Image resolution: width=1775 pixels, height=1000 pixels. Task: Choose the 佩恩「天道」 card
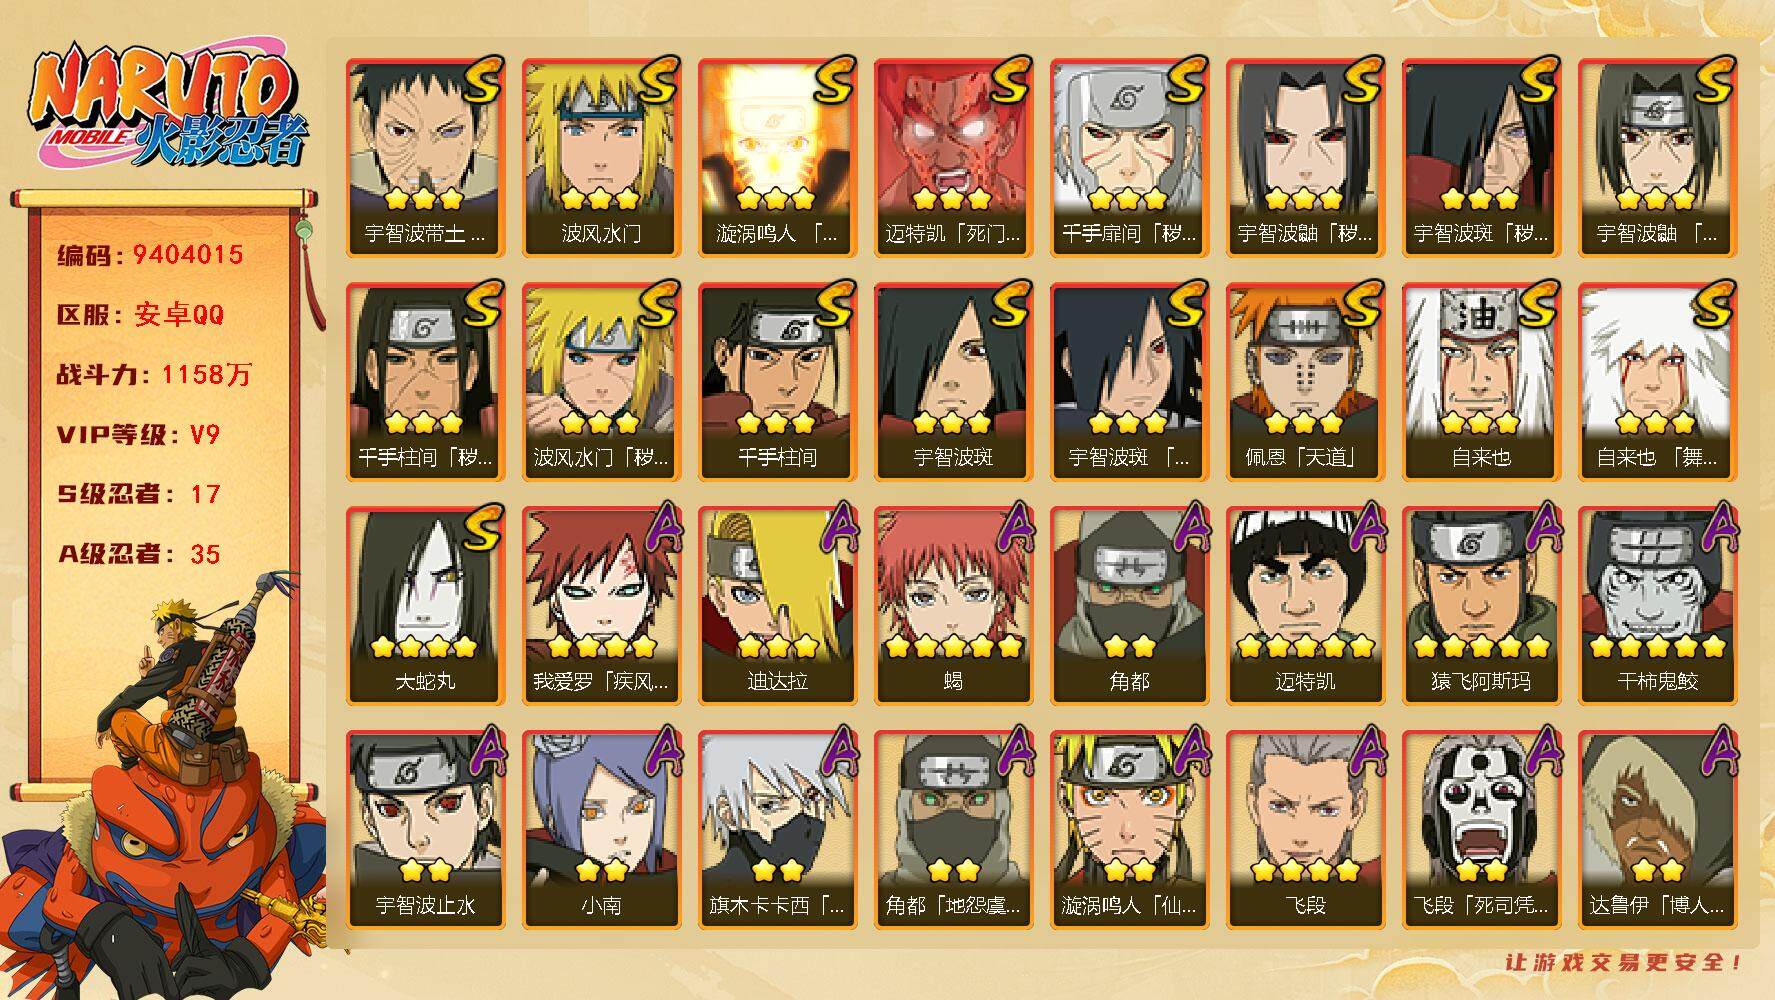click(1305, 382)
